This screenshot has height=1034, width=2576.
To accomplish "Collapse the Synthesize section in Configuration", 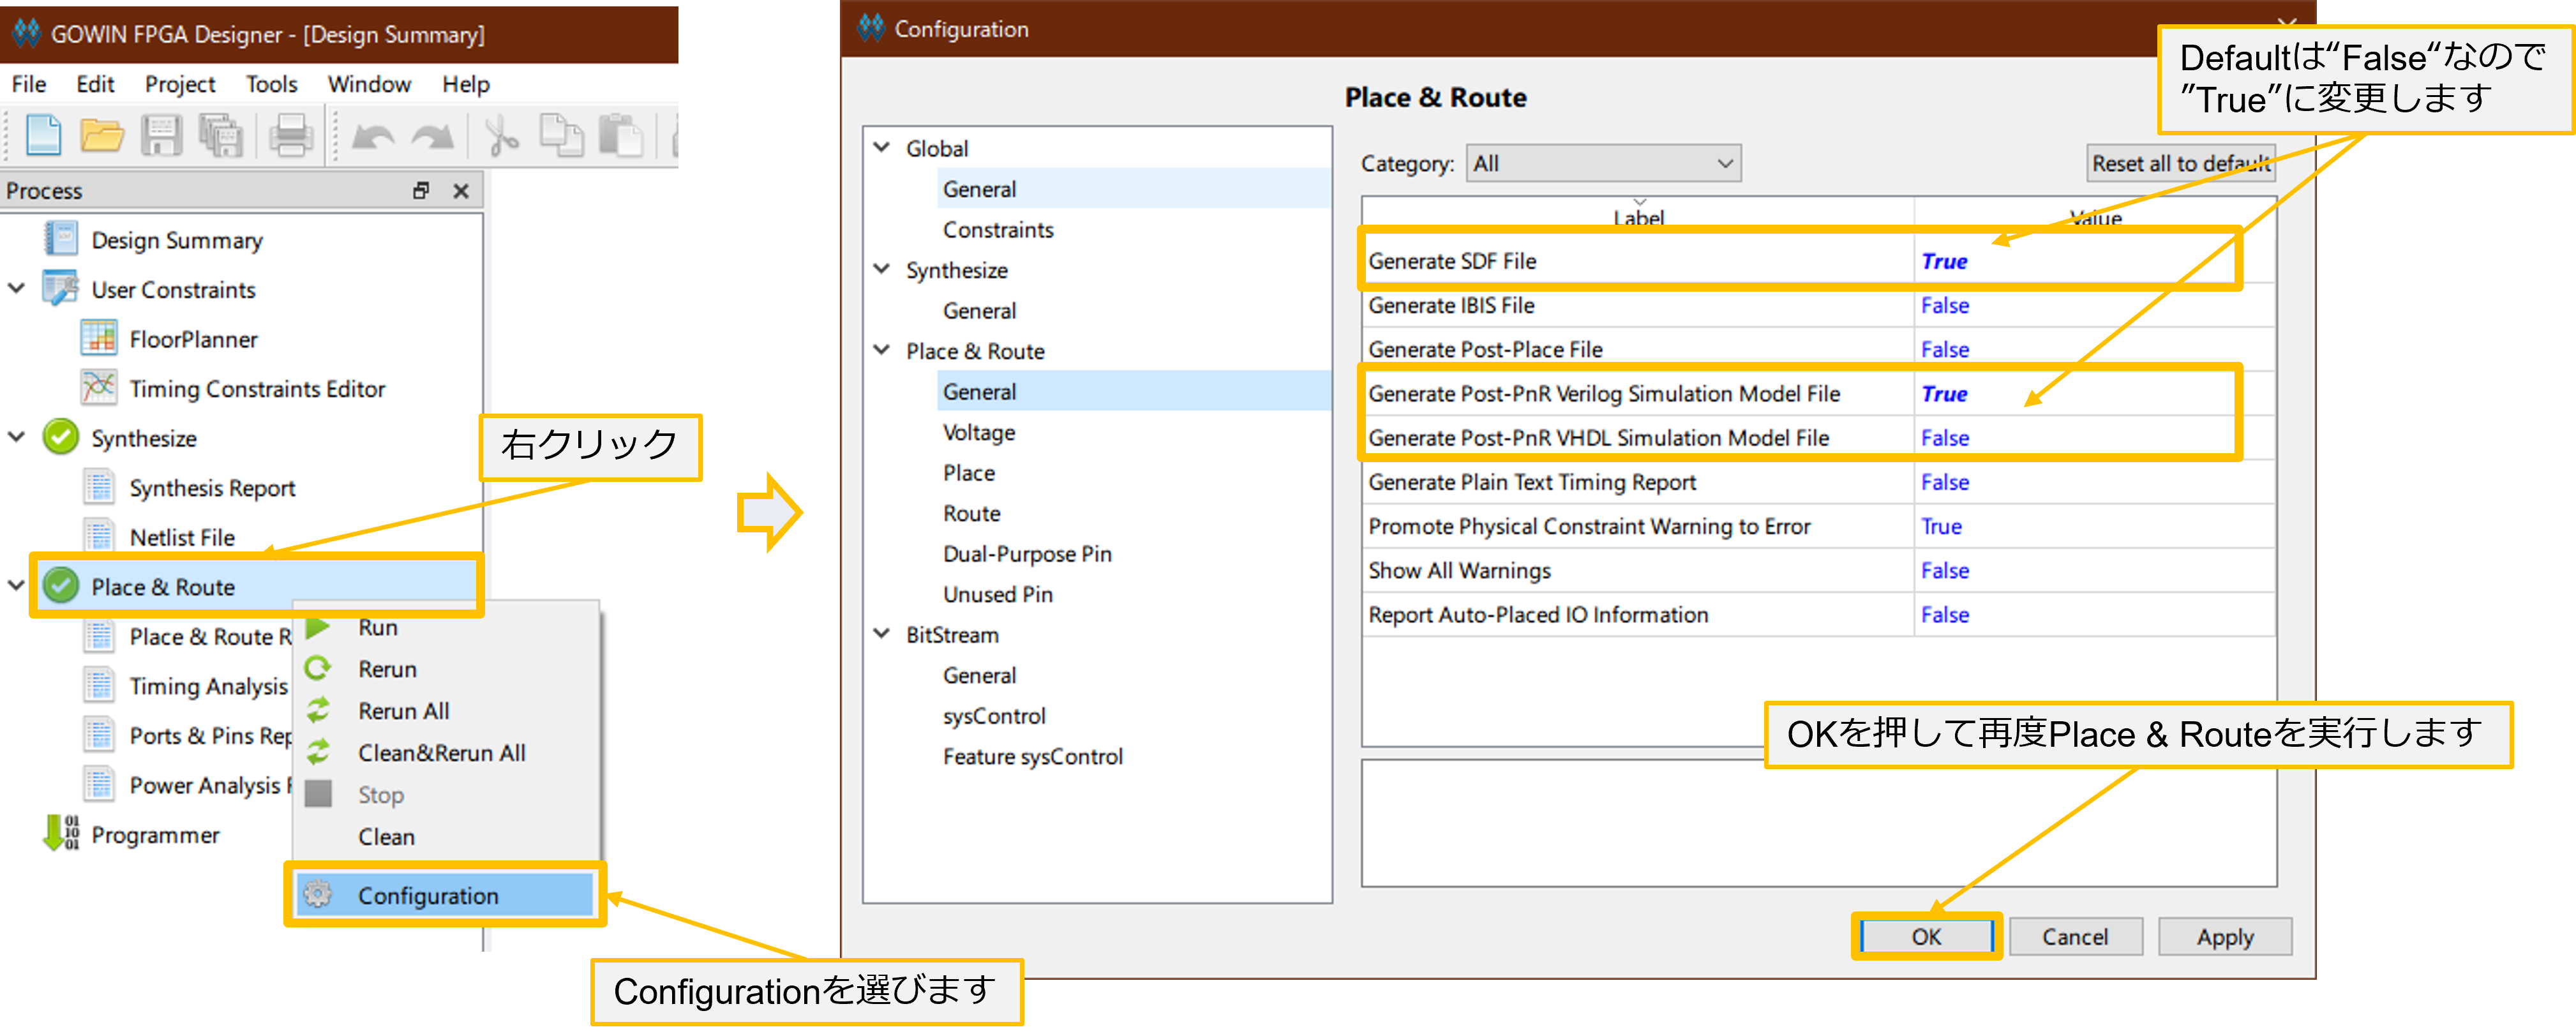I will 882,269.
